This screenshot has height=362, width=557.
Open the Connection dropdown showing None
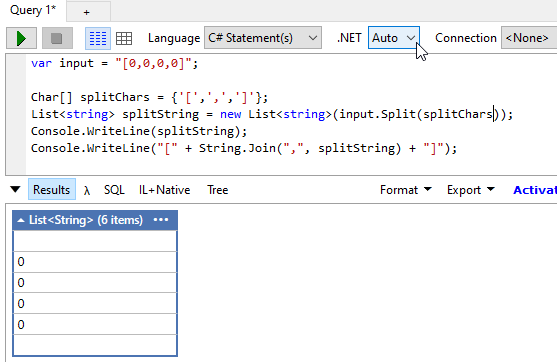[529, 38]
